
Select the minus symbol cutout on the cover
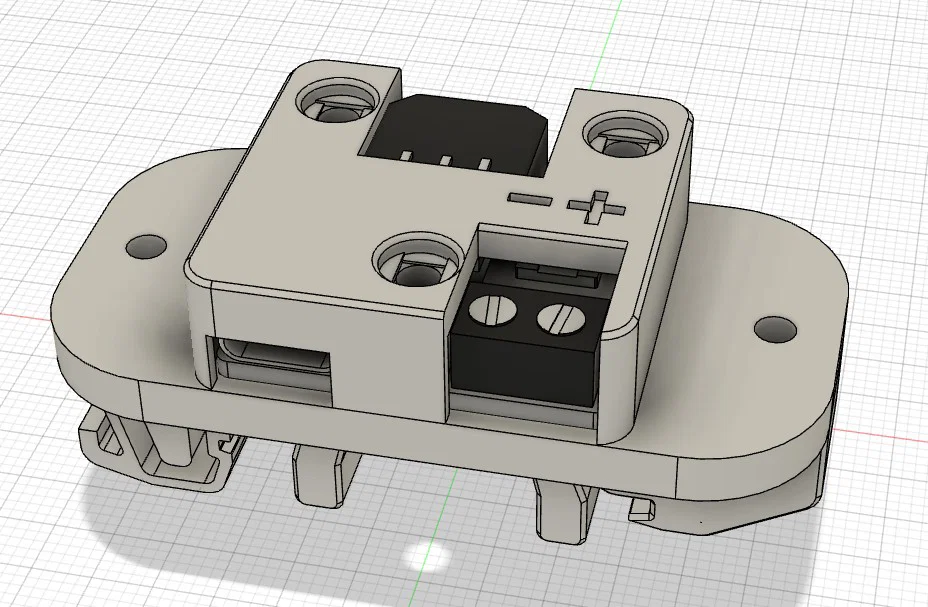530,199
